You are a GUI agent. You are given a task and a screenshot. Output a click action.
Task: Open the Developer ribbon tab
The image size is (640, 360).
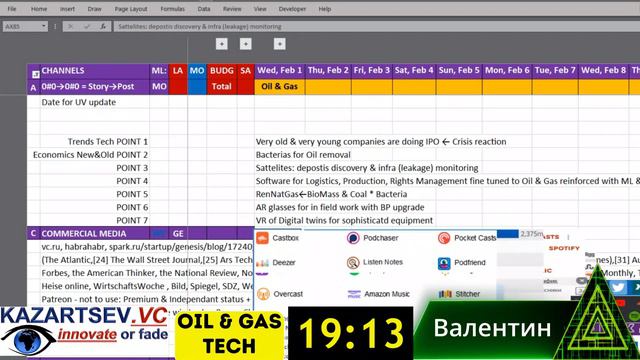click(x=292, y=9)
